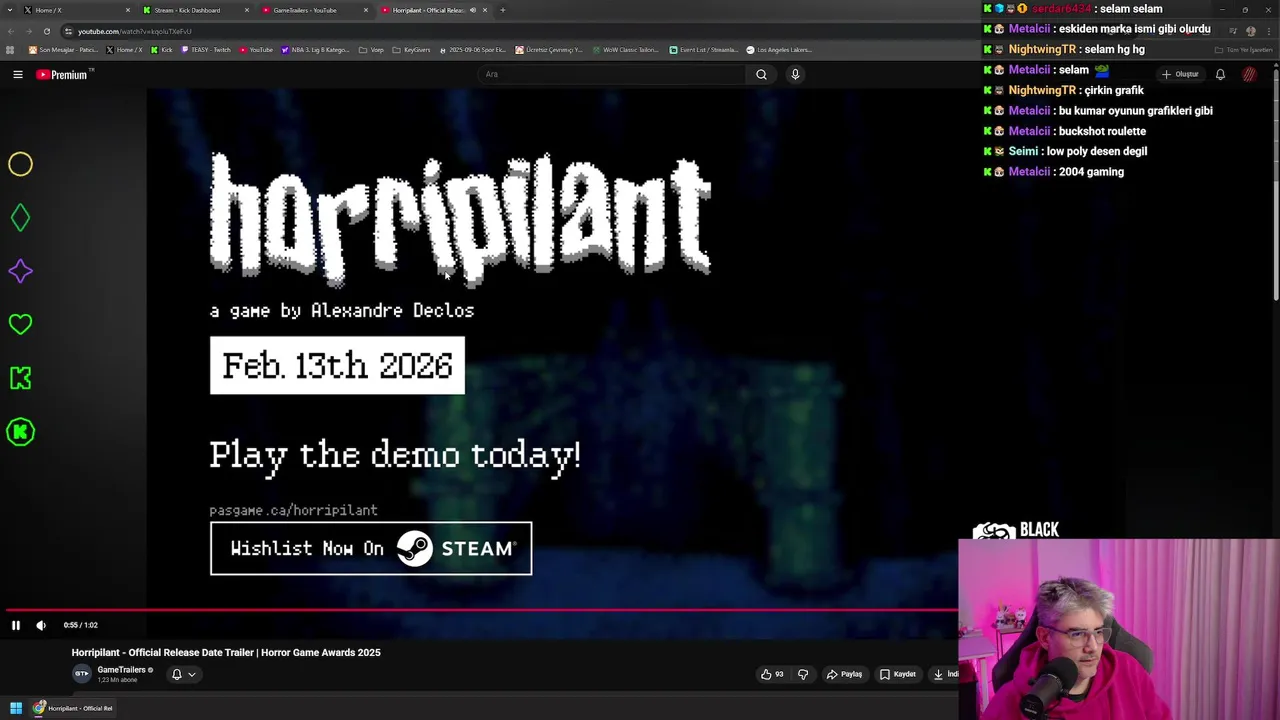Image resolution: width=1280 pixels, height=720 pixels.
Task: Open the browser three-dot menu
Action: tap(1268, 31)
